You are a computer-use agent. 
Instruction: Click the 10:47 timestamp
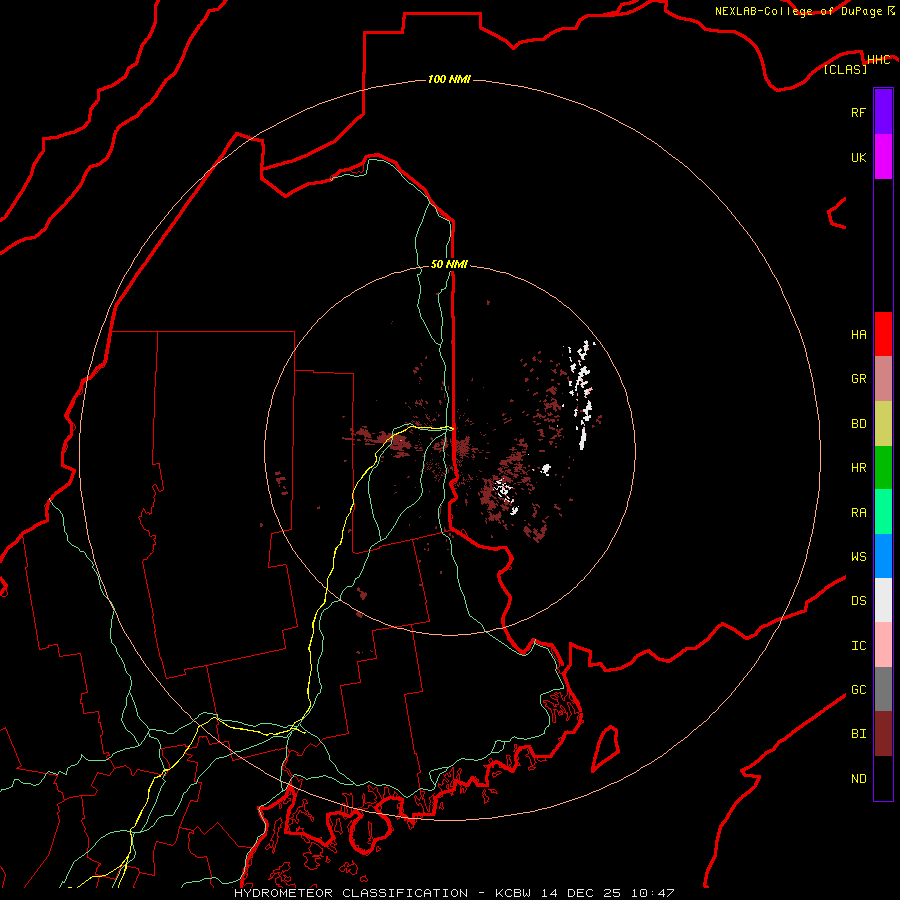[x=652, y=893]
